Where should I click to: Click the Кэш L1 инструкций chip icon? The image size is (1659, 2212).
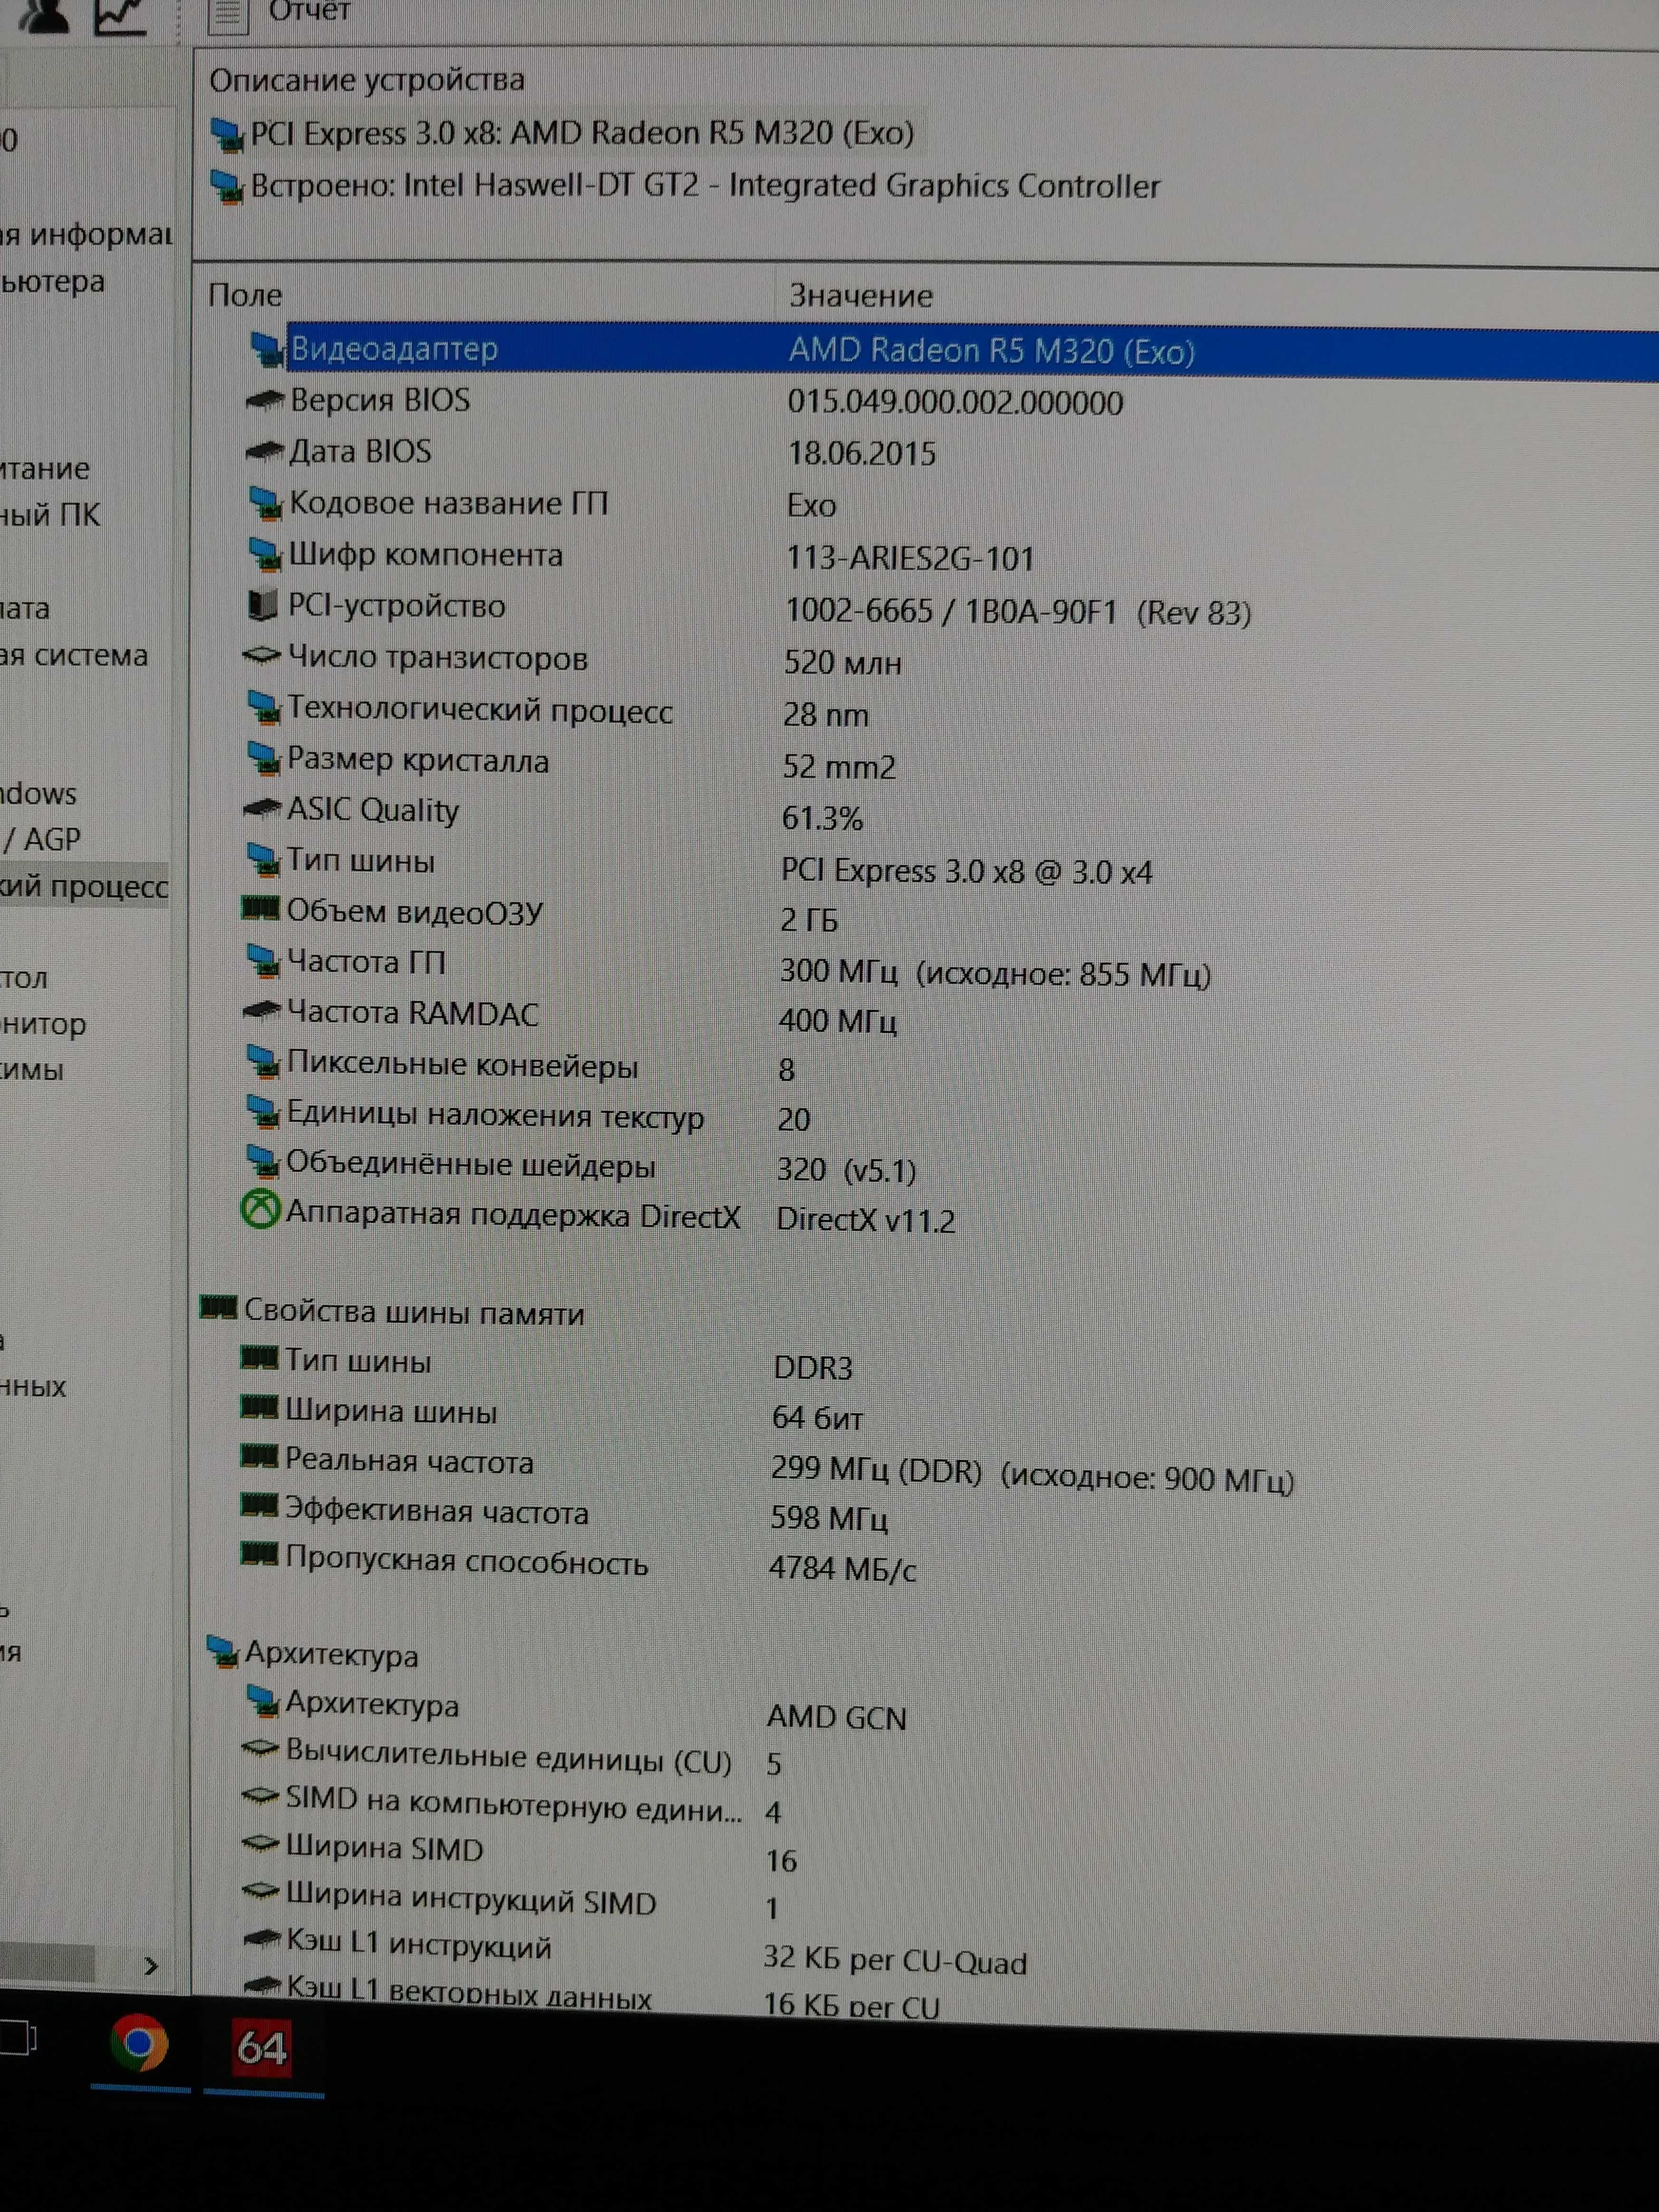coord(261,1939)
